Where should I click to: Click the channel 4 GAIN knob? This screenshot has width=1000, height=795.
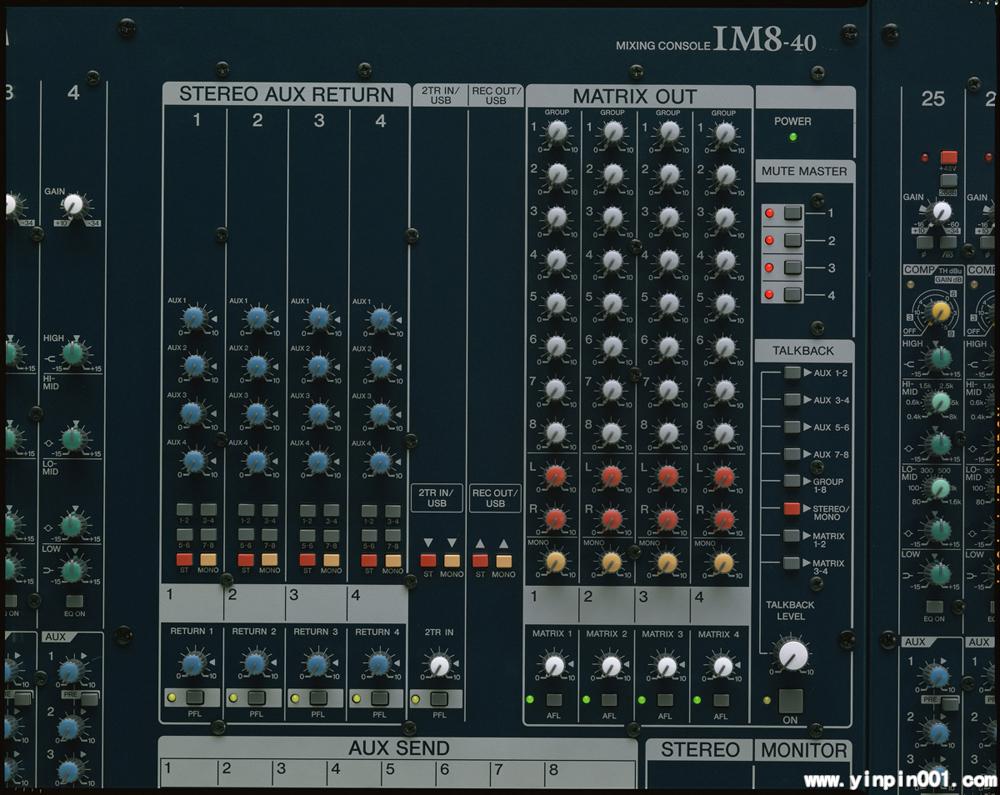tap(73, 205)
